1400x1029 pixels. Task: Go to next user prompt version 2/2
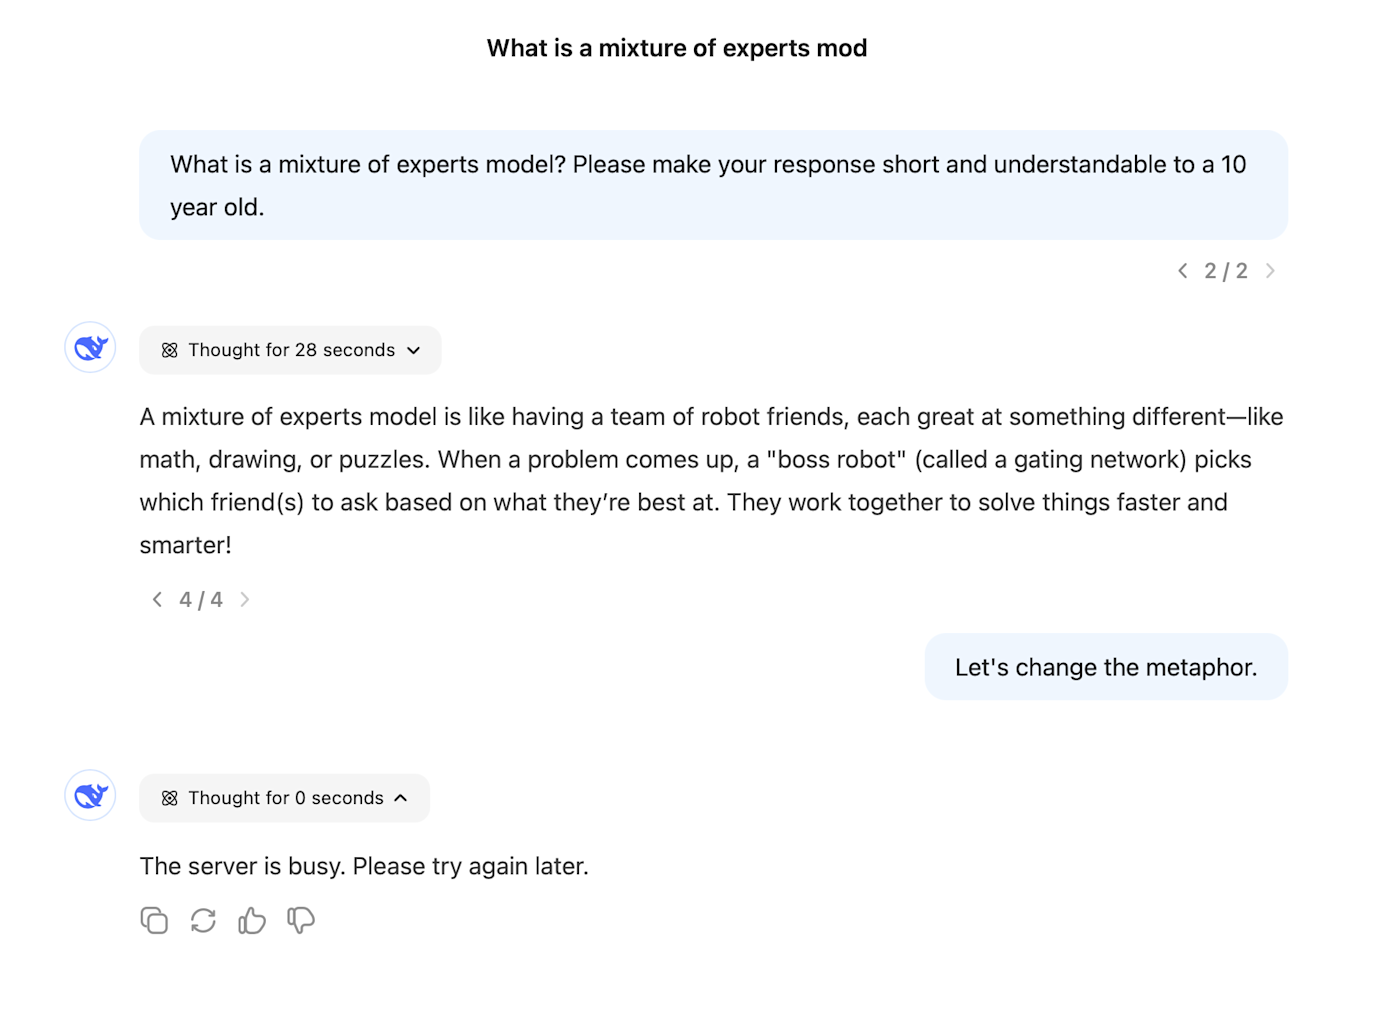click(x=1270, y=271)
